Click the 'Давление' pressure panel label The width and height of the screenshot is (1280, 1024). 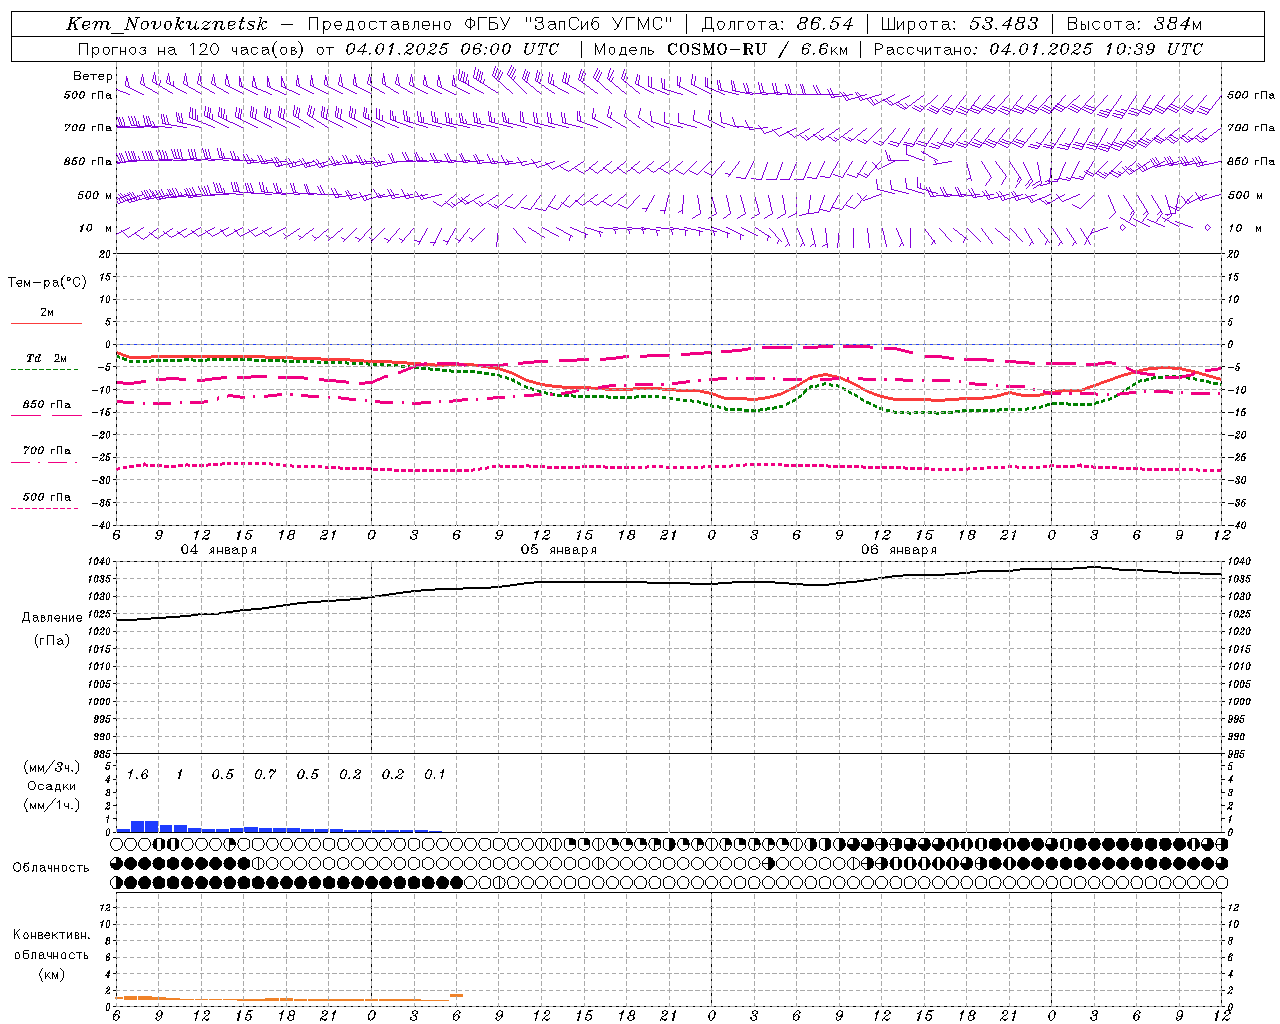[52, 618]
